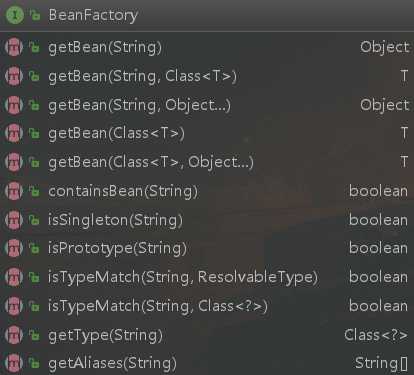Screen dimensions: 414x375
Task: Click the String[] return type of getAliases
Action: (x=381, y=363)
